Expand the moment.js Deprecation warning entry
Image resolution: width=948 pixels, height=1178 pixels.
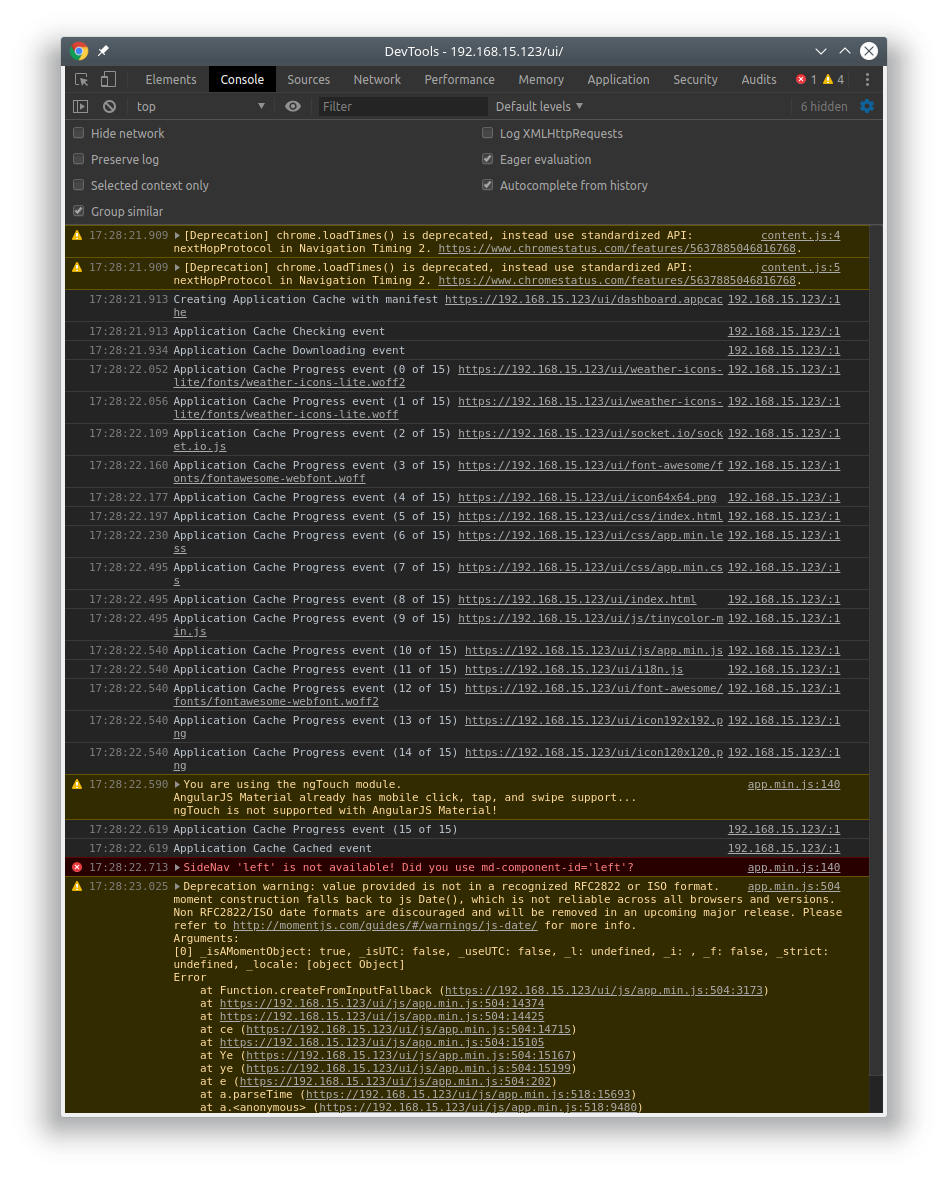pyautogui.click(x=177, y=886)
